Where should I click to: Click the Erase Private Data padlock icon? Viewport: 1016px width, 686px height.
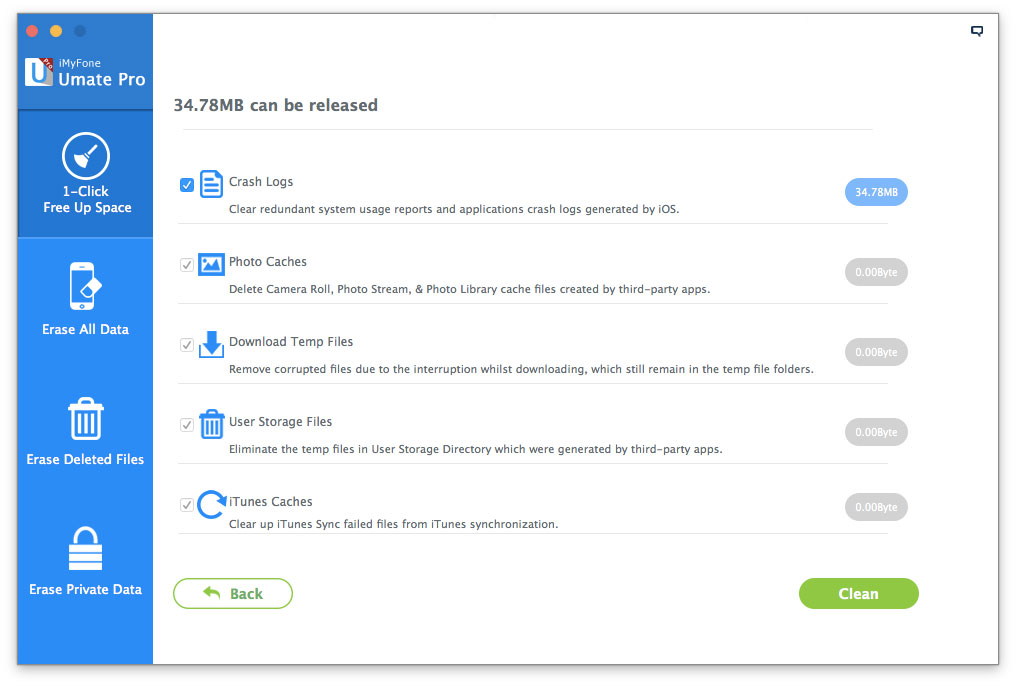85,549
